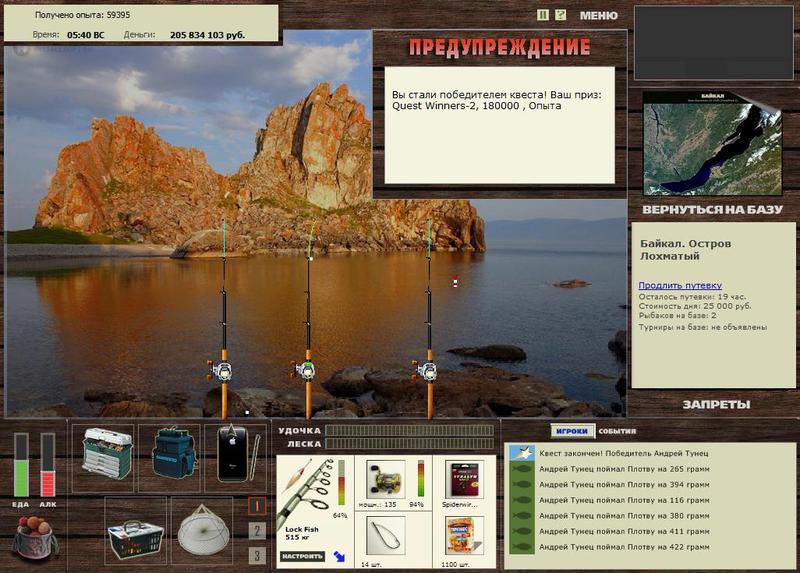Viewport: 800px width, 573px height.
Task: Click the hook icon showing 14 шт.
Action: (x=385, y=536)
